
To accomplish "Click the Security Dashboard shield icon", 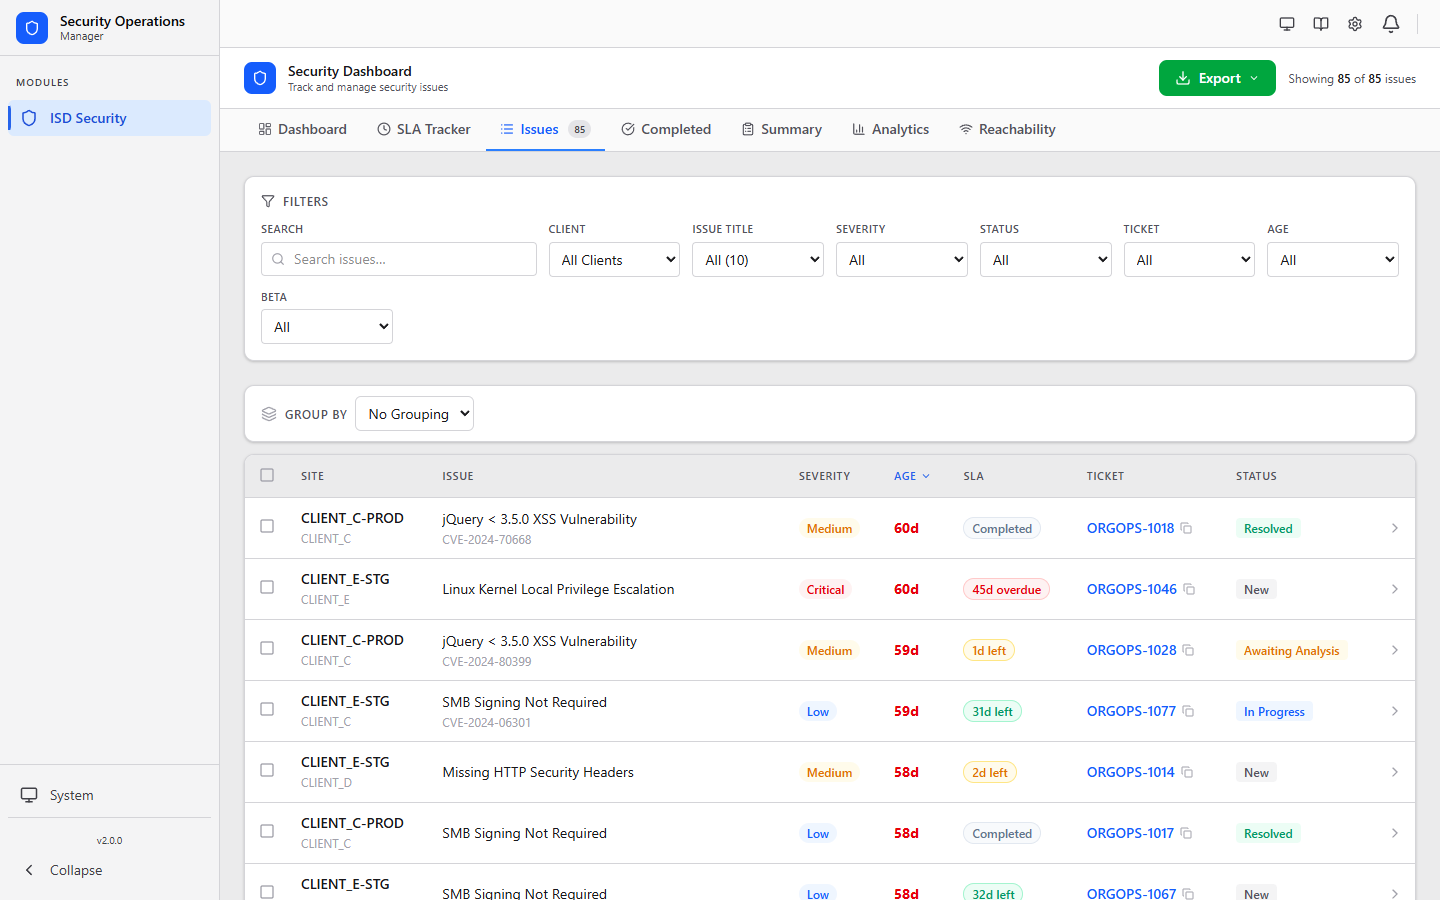I will click(260, 78).
